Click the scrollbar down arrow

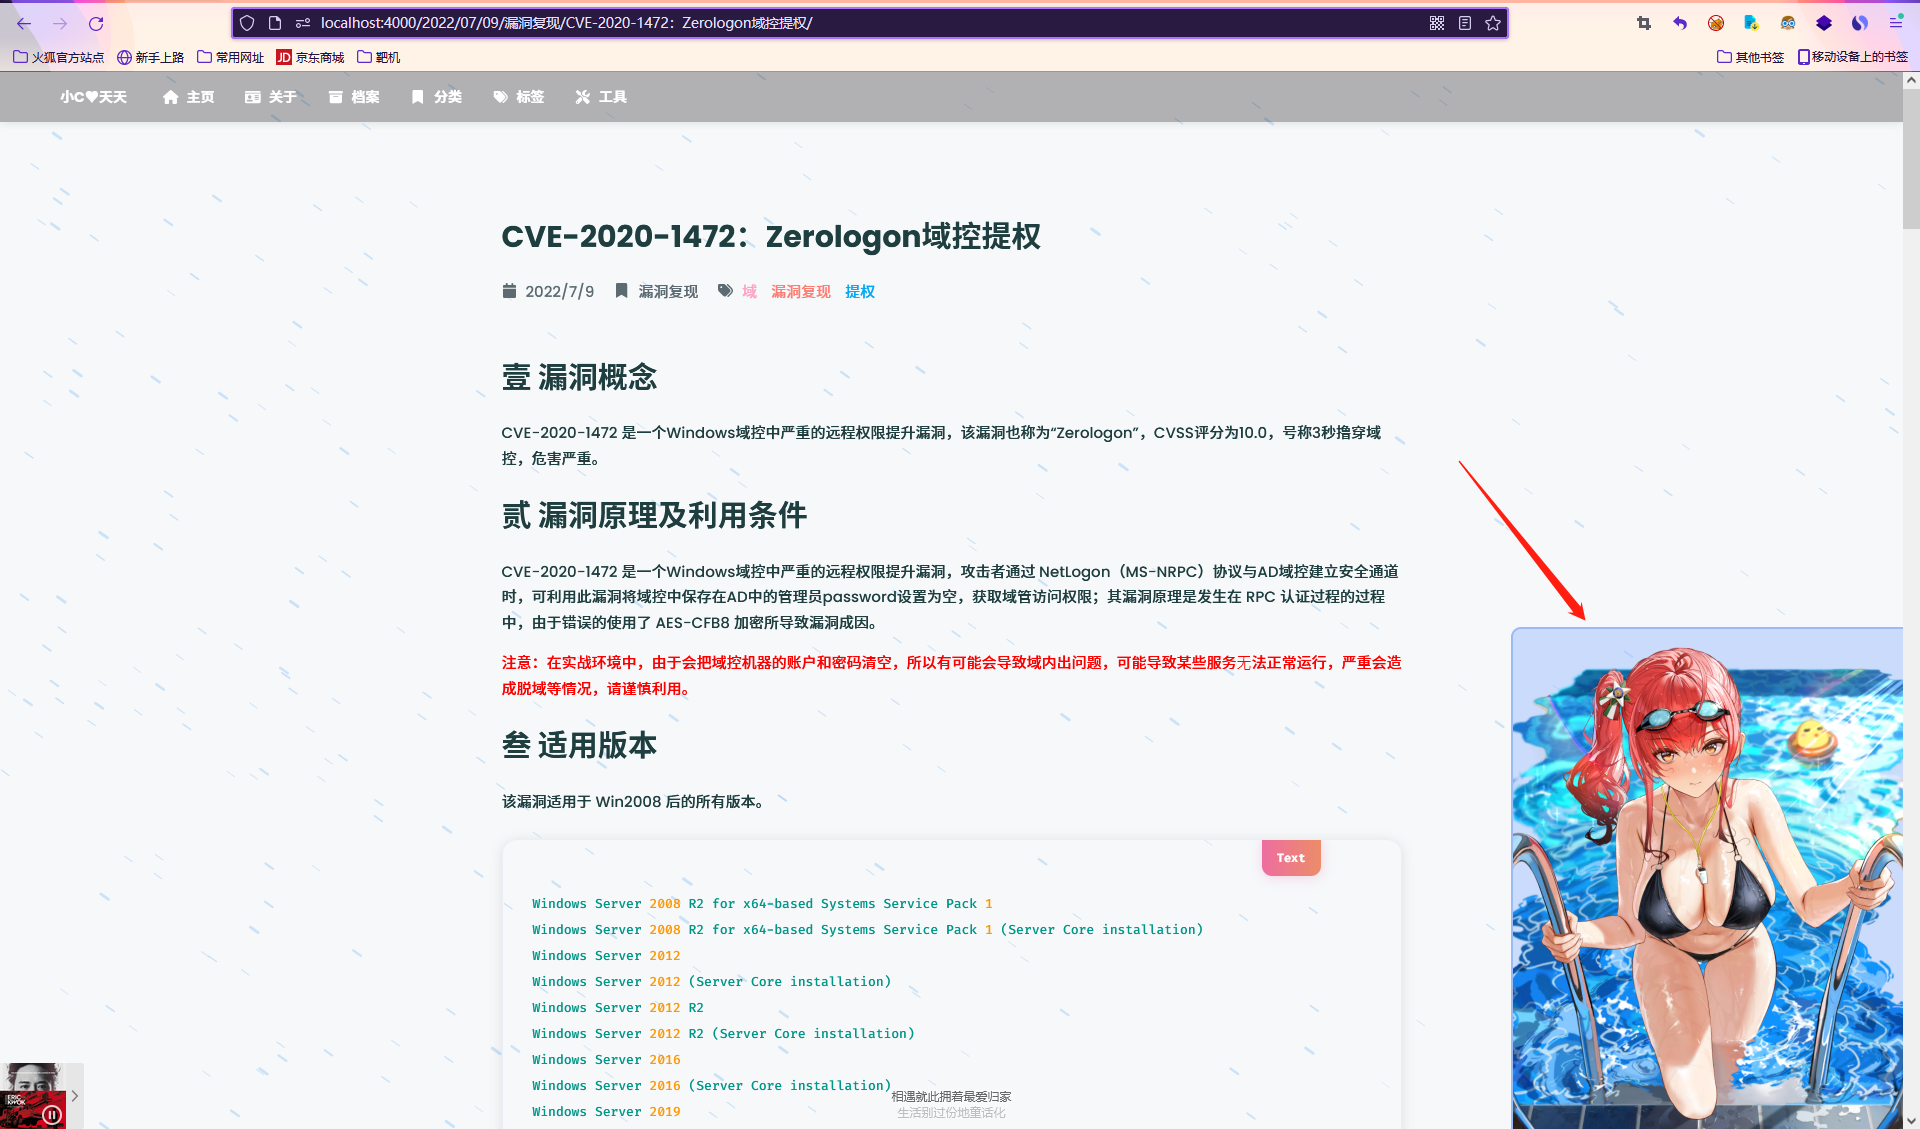[1911, 1120]
